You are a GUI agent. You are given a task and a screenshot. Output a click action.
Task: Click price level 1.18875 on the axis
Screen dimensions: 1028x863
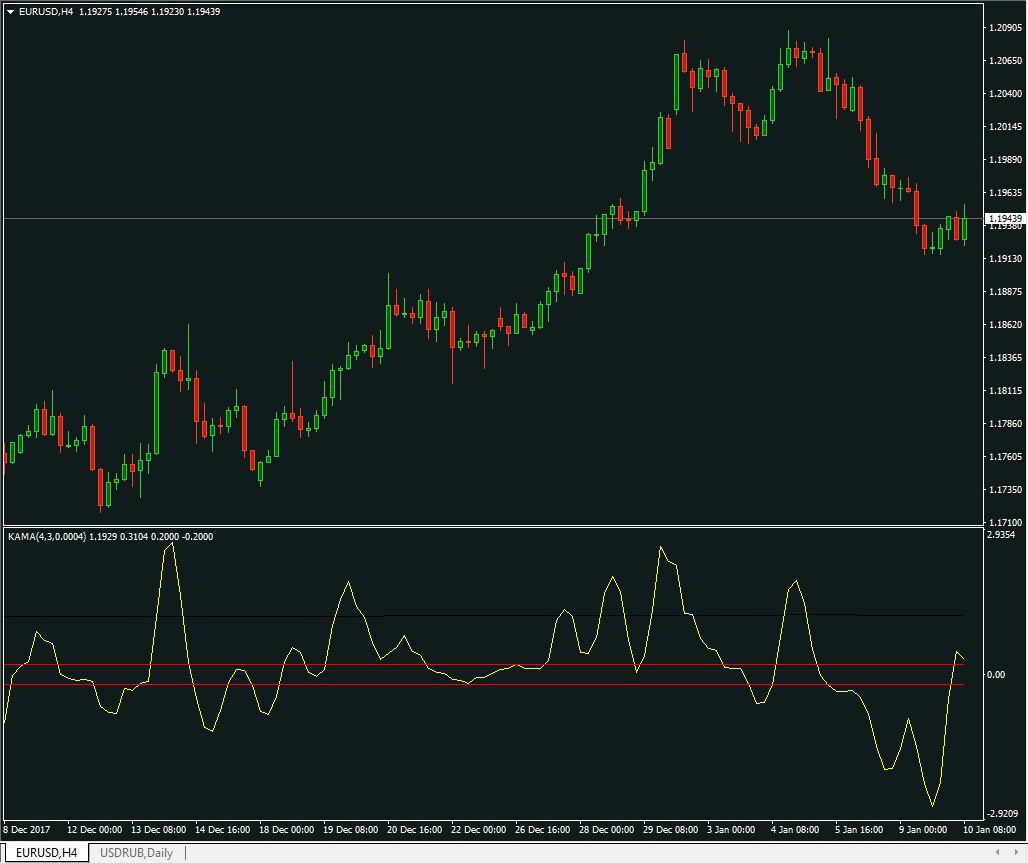1005,292
